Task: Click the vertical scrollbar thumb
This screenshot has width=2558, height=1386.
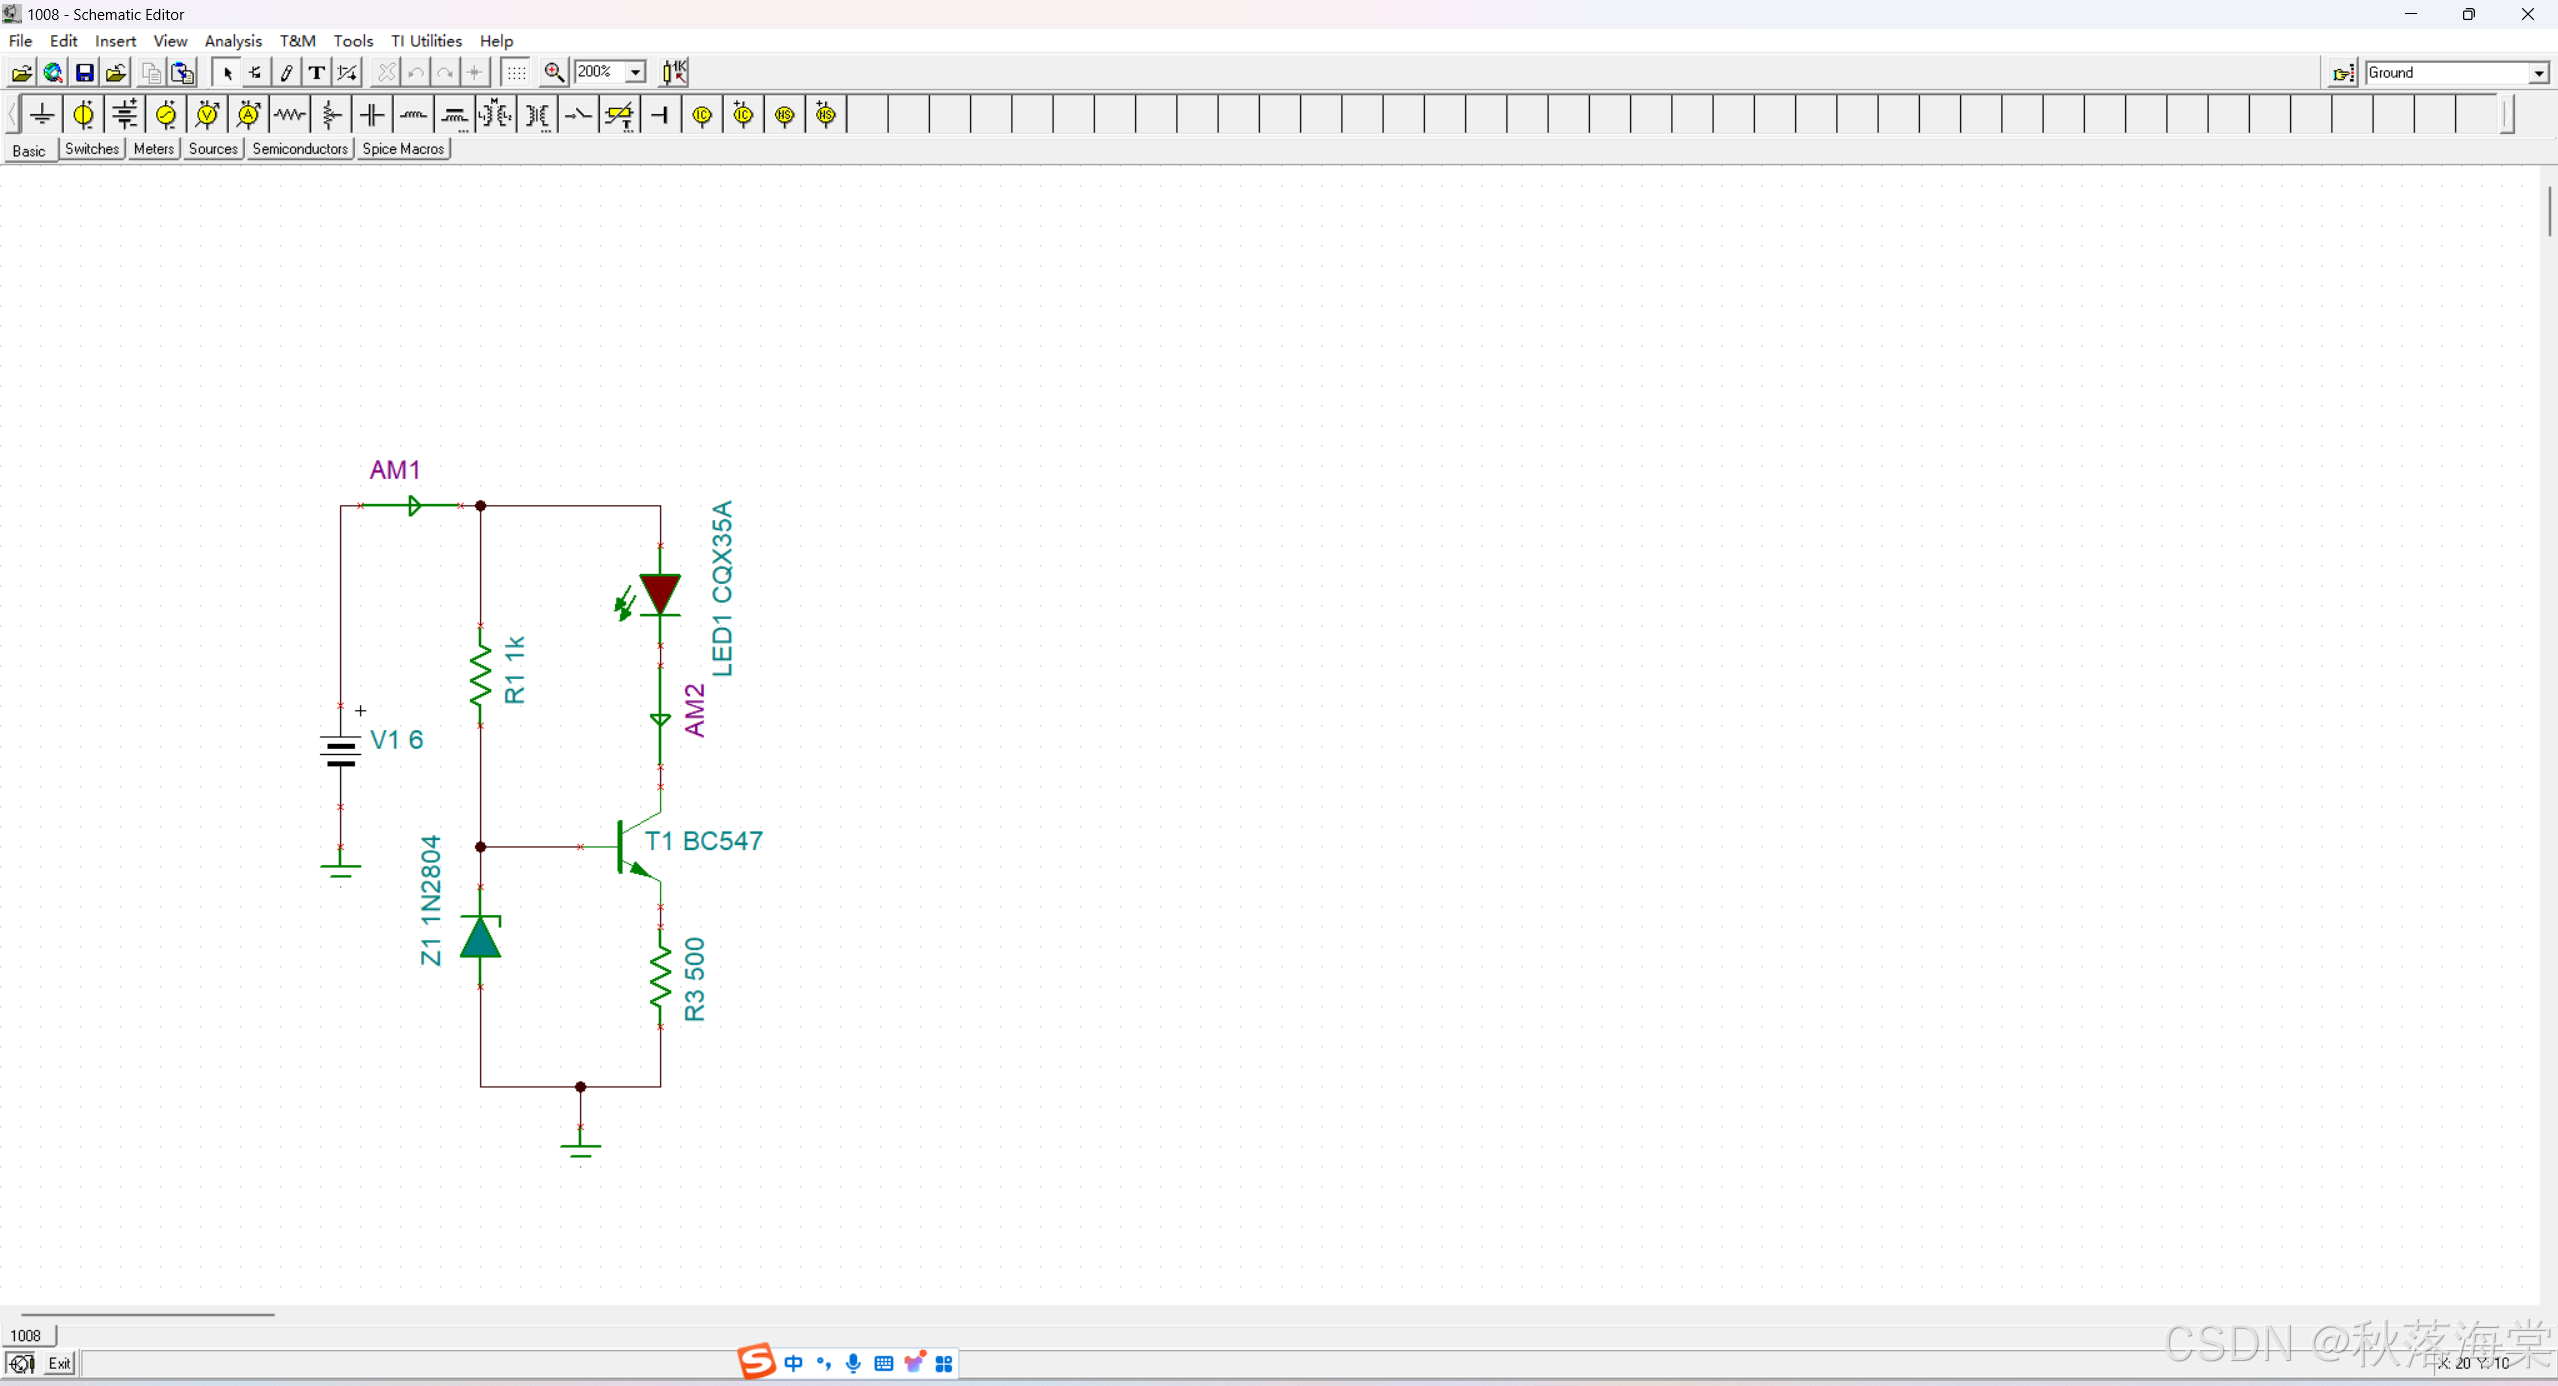Action: tap(2549, 210)
